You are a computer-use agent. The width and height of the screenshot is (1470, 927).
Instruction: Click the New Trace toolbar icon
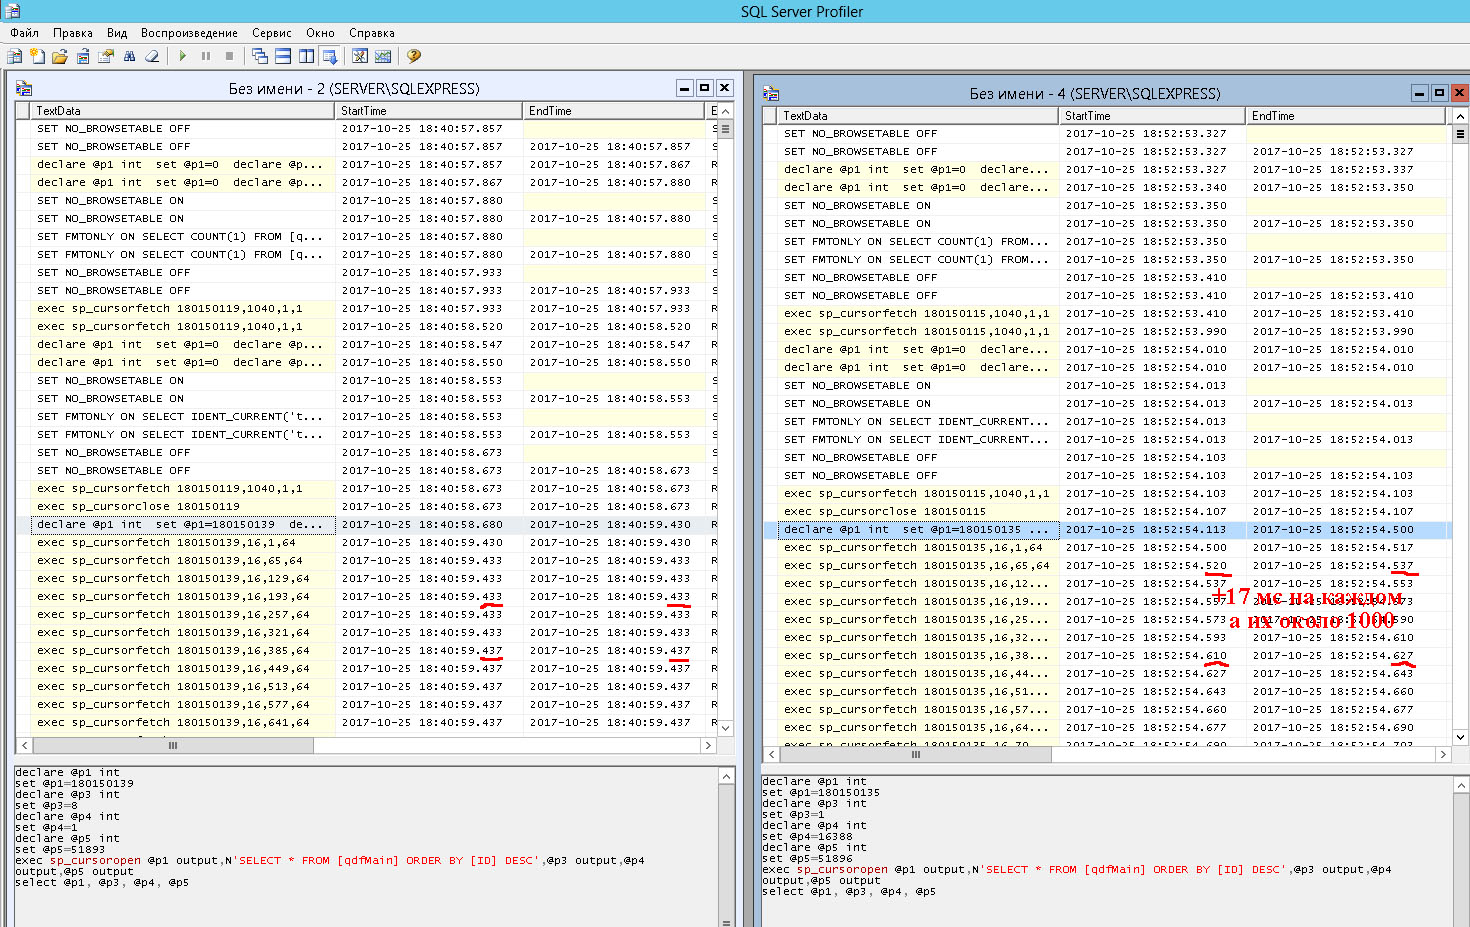(x=15, y=56)
